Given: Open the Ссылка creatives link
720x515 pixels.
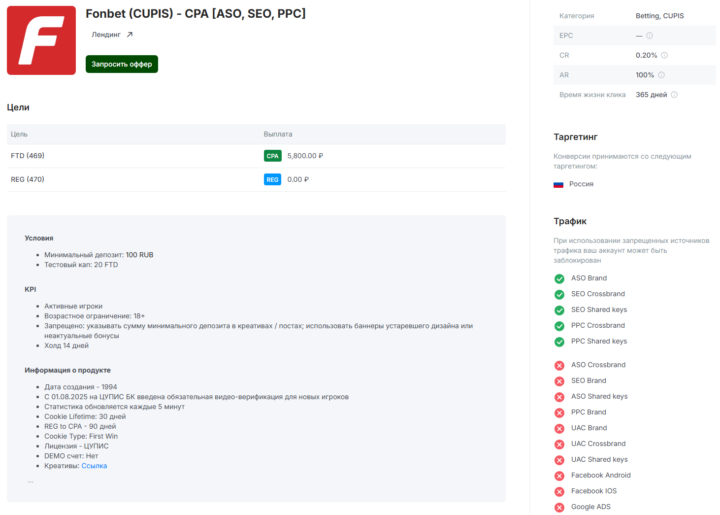Looking at the screenshot, I should point(94,465).
